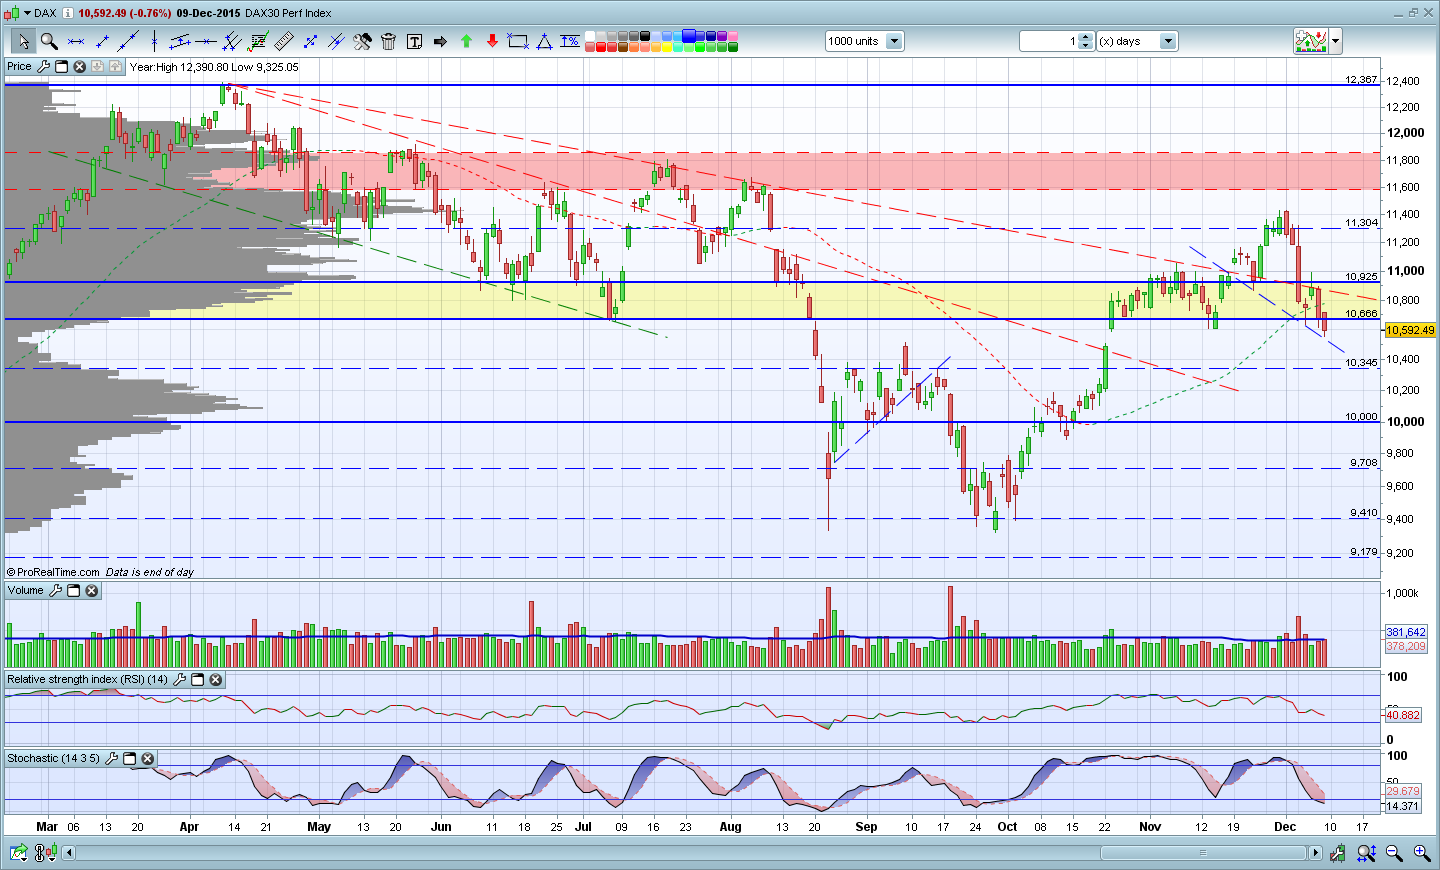
Task: Click the hammer and wrench settings tool
Action: click(x=362, y=41)
